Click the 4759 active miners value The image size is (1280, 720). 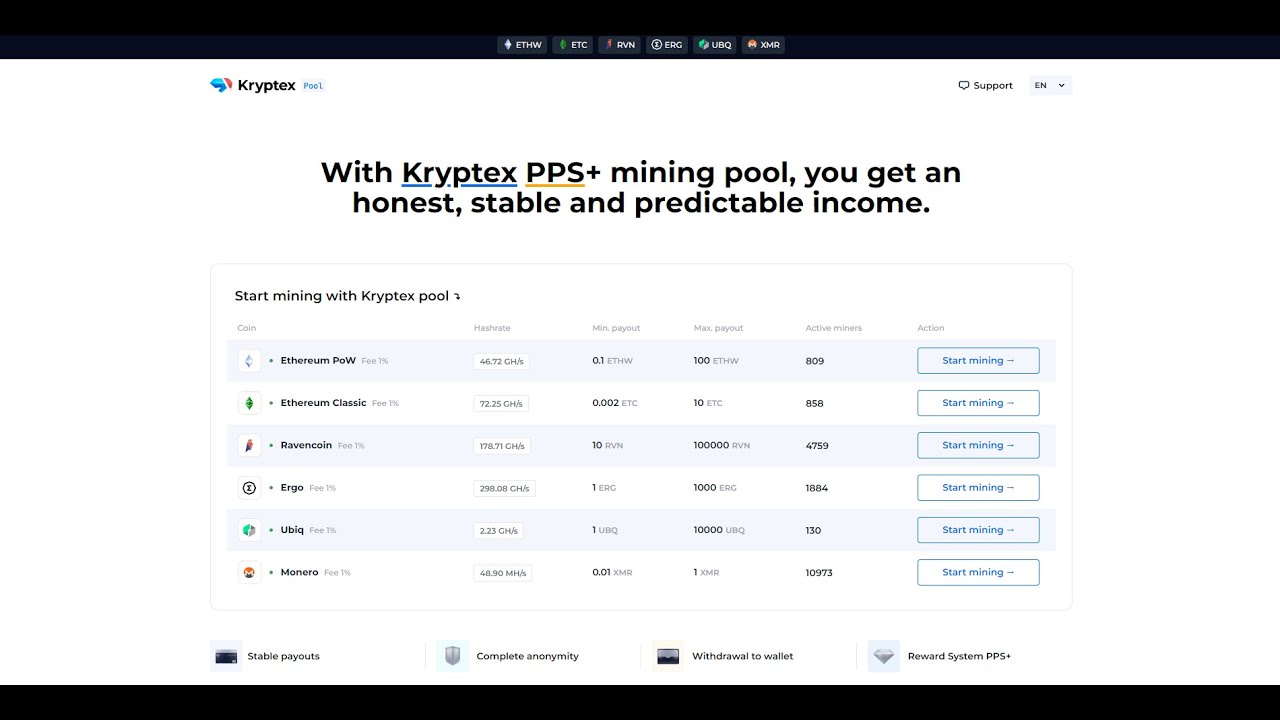tap(817, 446)
